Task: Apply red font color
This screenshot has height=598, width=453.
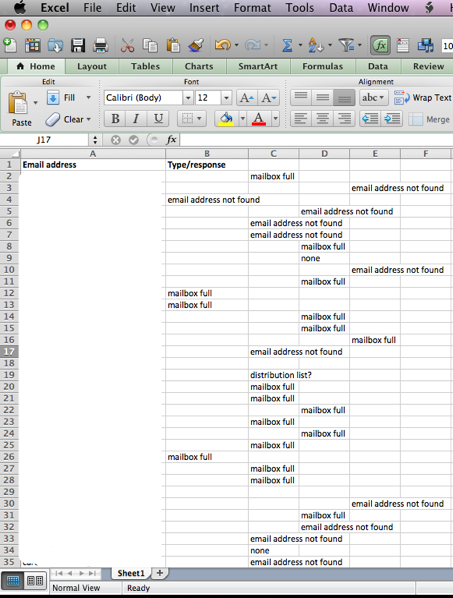Action: click(259, 119)
